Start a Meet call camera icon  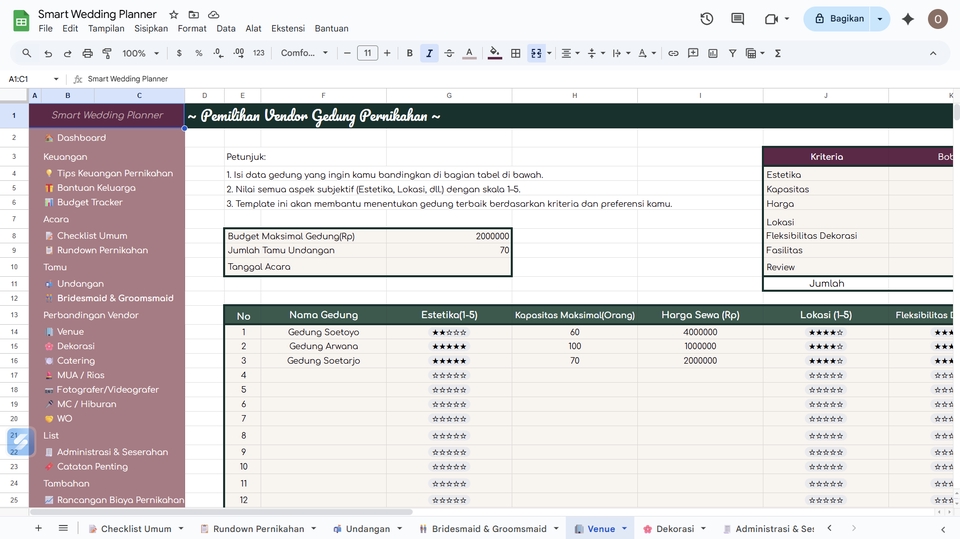tap(771, 19)
